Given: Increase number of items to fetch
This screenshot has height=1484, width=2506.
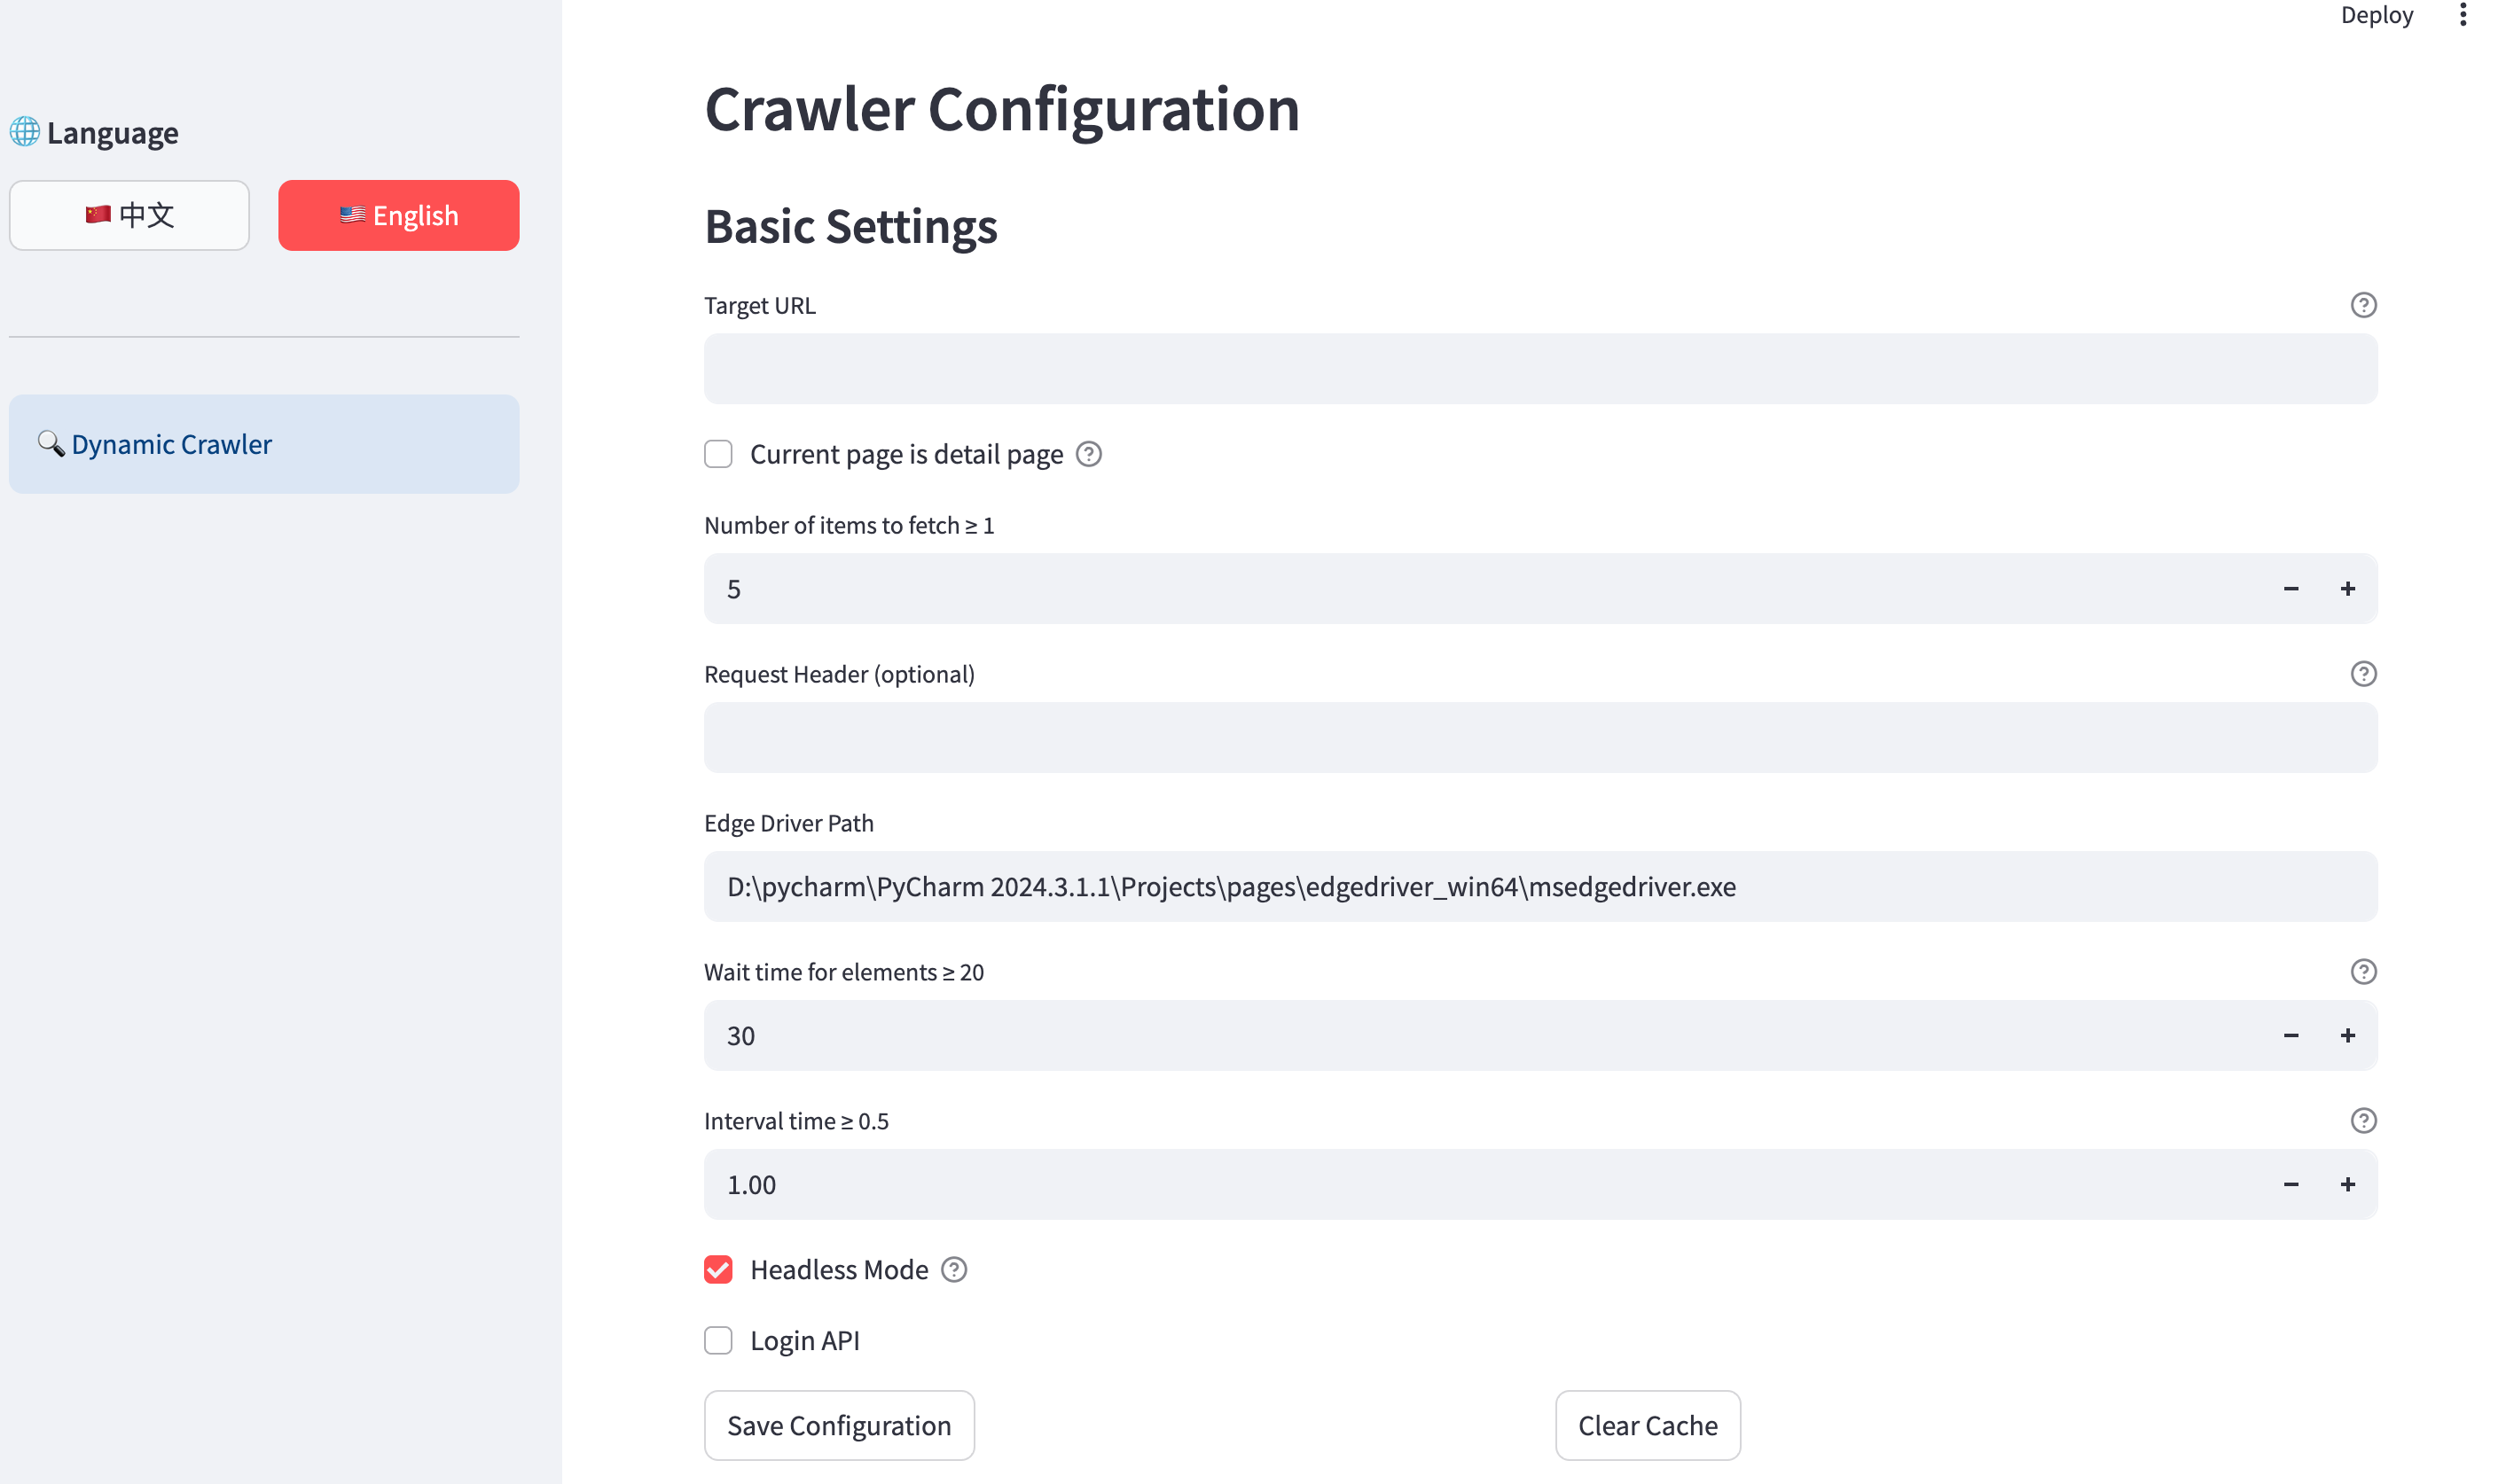Looking at the screenshot, I should [2347, 589].
